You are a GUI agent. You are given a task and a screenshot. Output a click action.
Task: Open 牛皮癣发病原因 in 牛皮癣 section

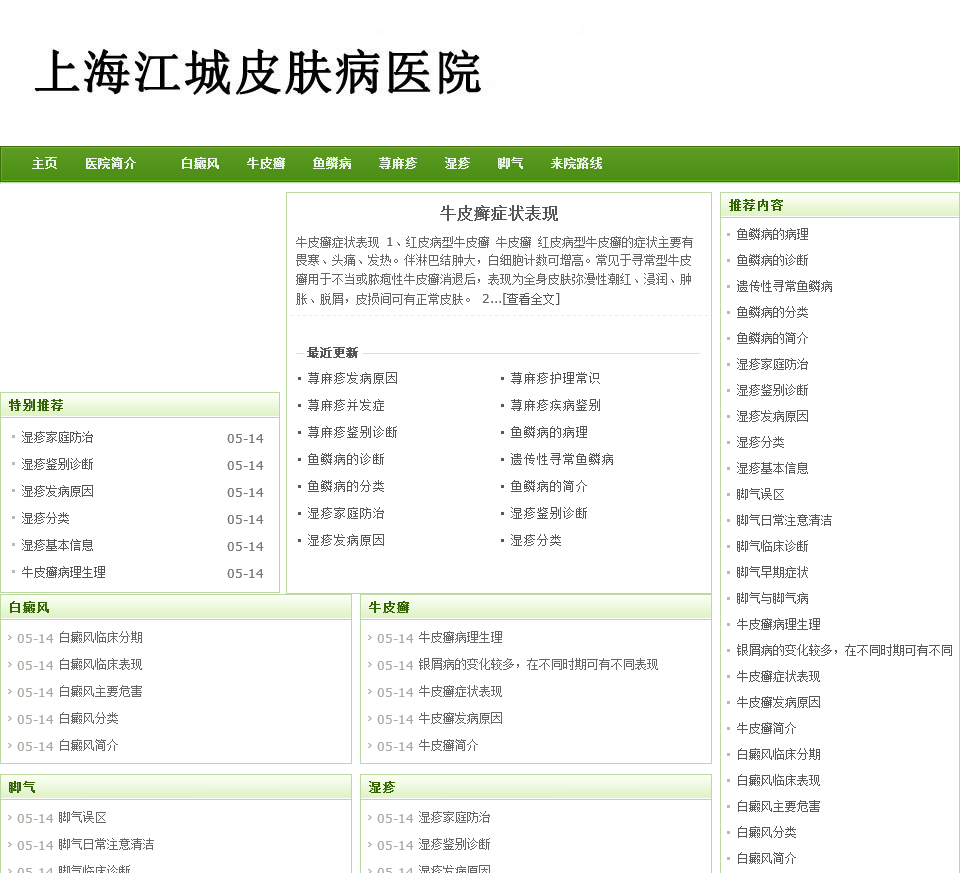(460, 718)
